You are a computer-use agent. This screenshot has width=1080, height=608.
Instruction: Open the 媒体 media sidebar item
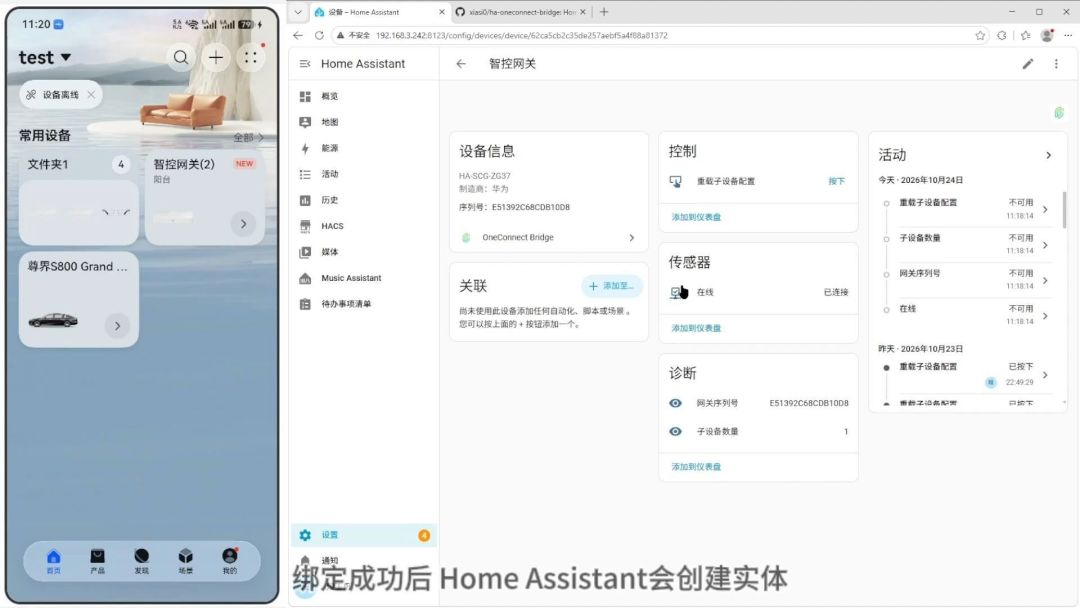pyautogui.click(x=363, y=252)
